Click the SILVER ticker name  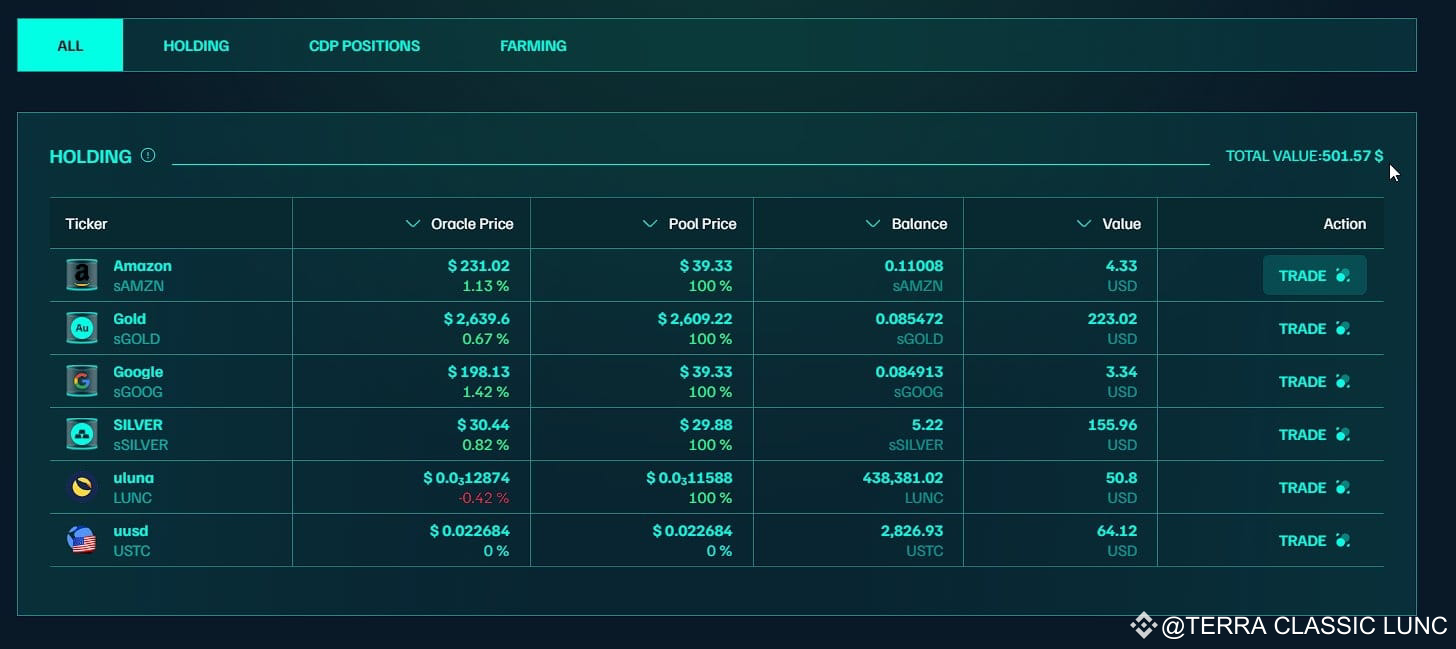(137, 425)
